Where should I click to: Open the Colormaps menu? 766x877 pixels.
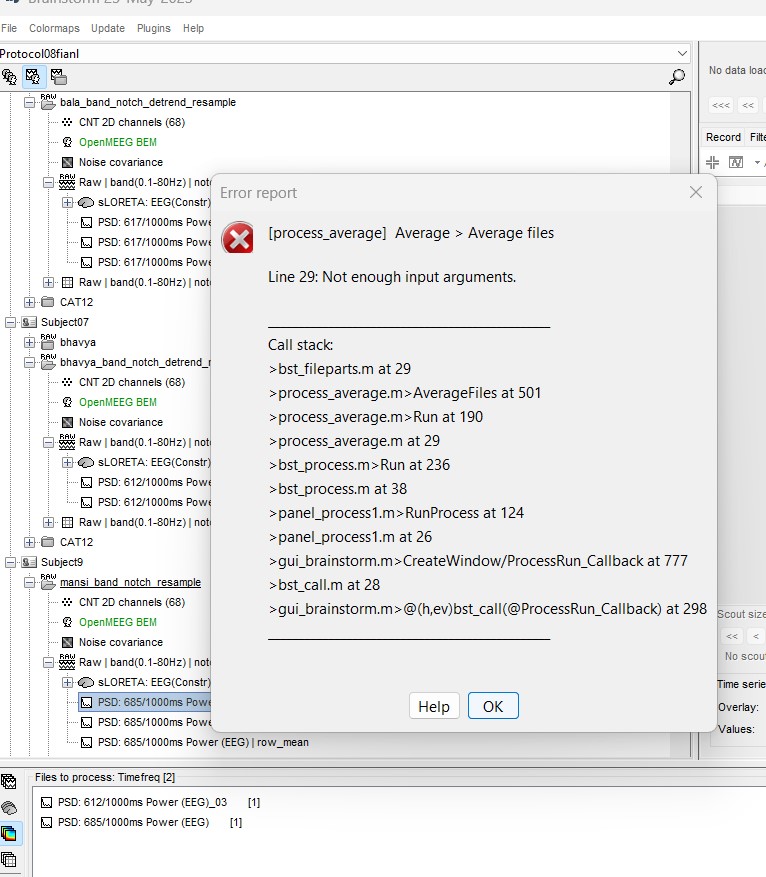point(54,29)
